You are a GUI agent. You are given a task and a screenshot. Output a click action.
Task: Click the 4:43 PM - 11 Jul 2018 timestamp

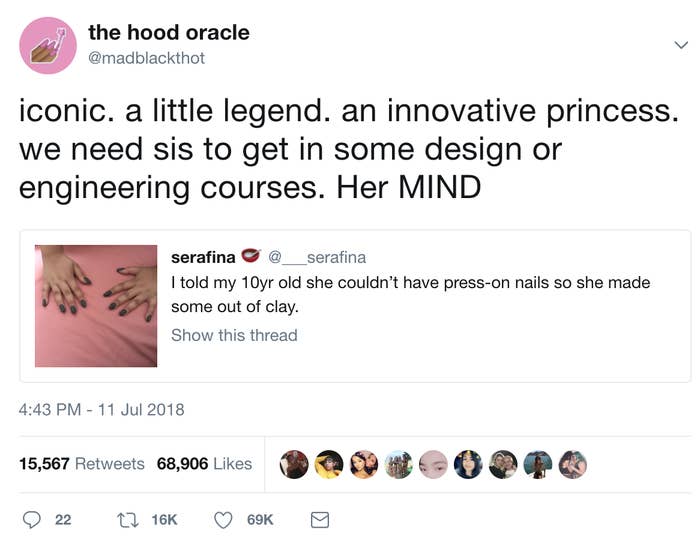point(101,410)
